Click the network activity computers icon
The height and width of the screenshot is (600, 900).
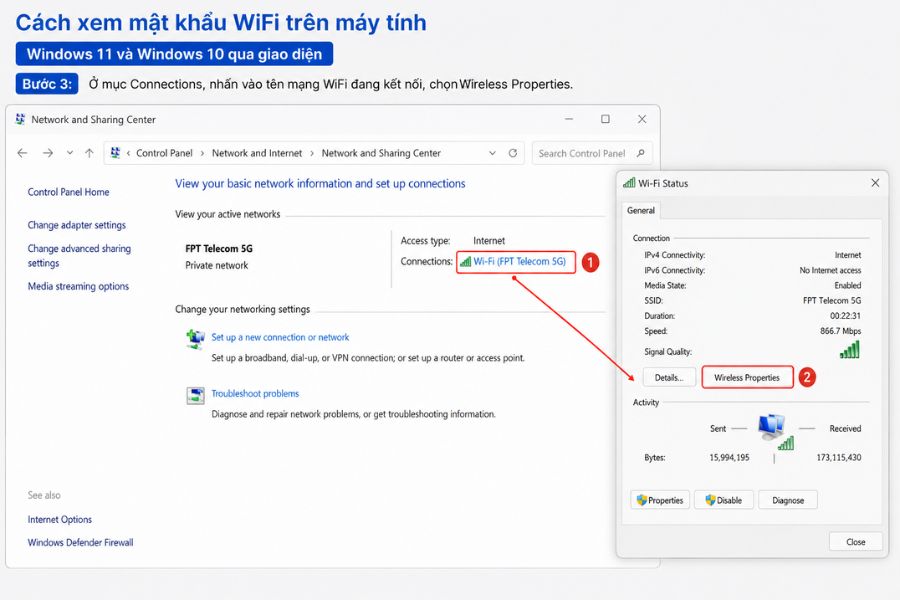(775, 431)
